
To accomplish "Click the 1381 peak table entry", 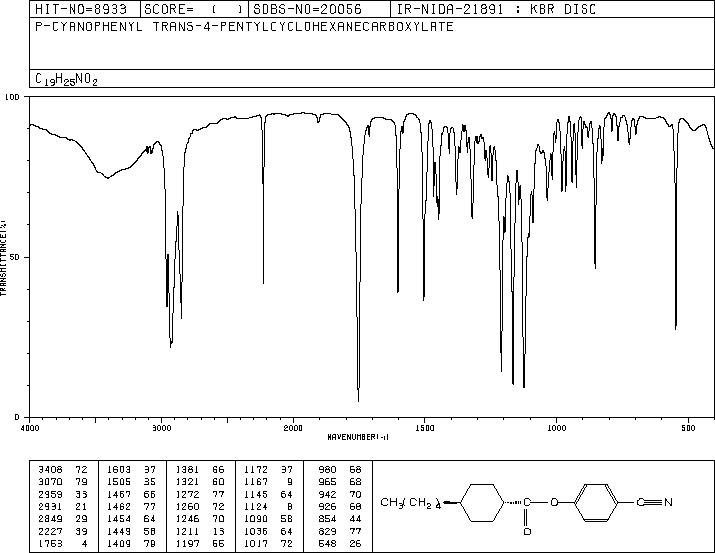I will point(200,470).
